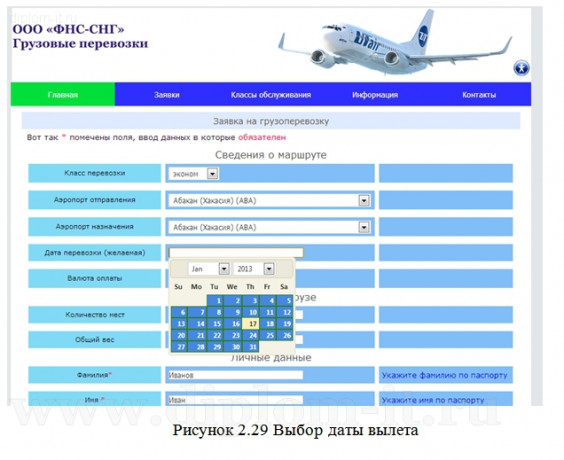Open the Информация menu tab
Viewport: 564px width, 460px height.
375,95
